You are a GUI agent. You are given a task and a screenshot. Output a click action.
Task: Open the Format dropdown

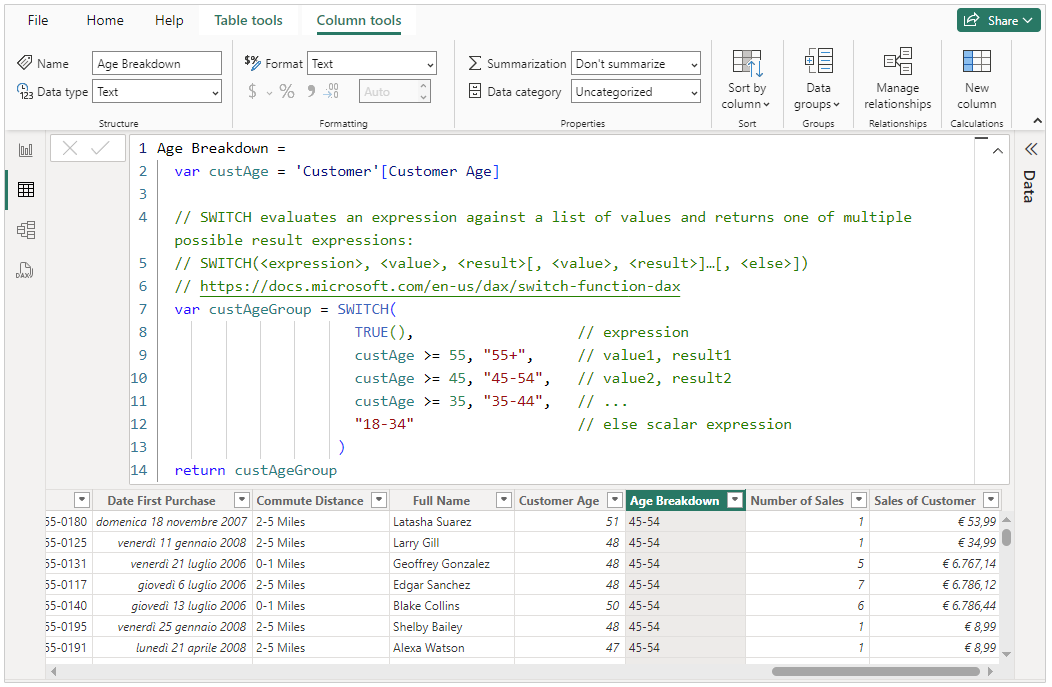click(372, 64)
